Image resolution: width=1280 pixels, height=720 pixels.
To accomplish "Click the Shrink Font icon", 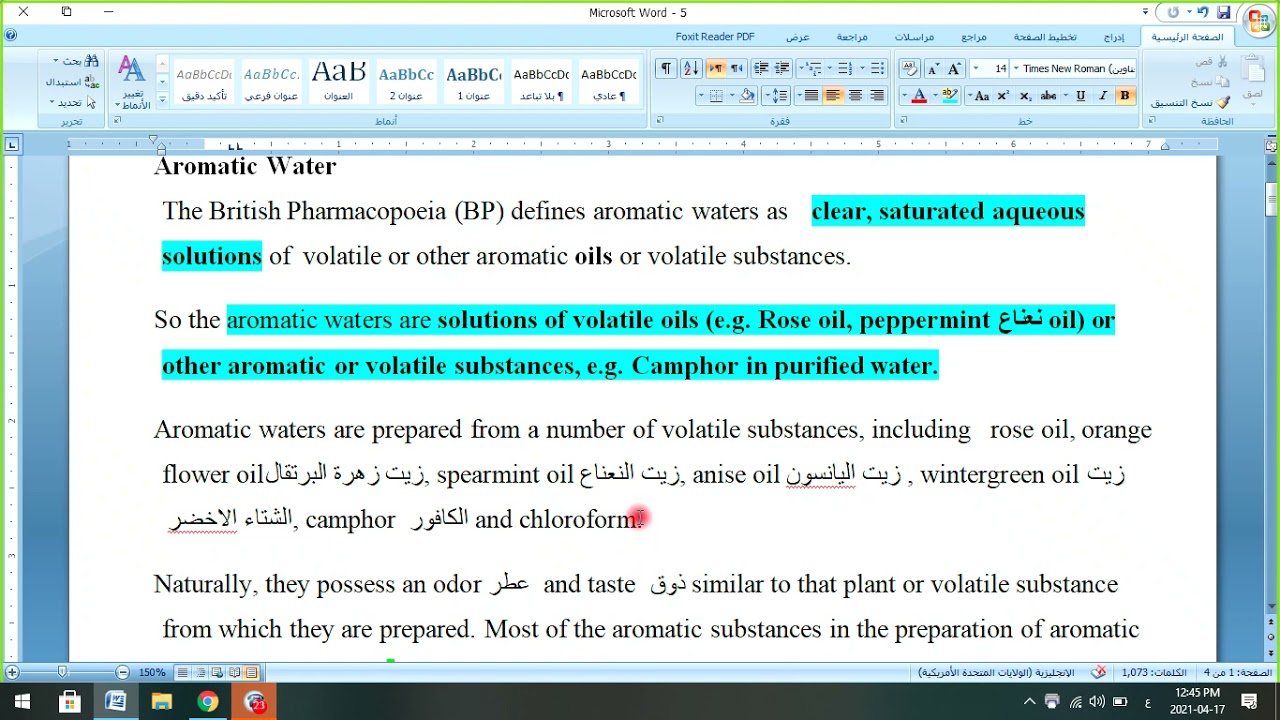I will (932, 68).
